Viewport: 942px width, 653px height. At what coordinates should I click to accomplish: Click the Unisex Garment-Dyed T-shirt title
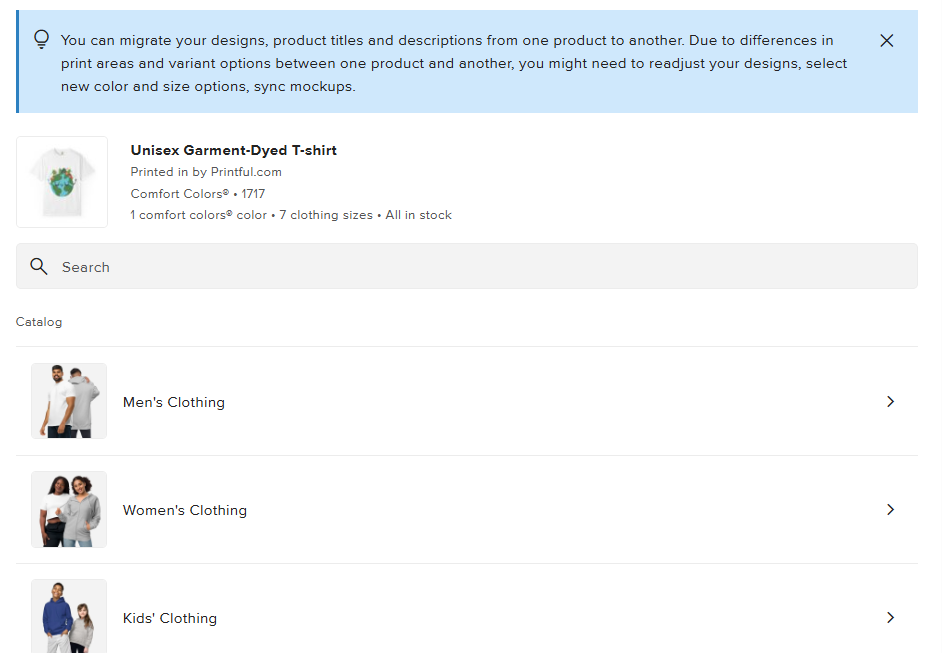tap(234, 150)
